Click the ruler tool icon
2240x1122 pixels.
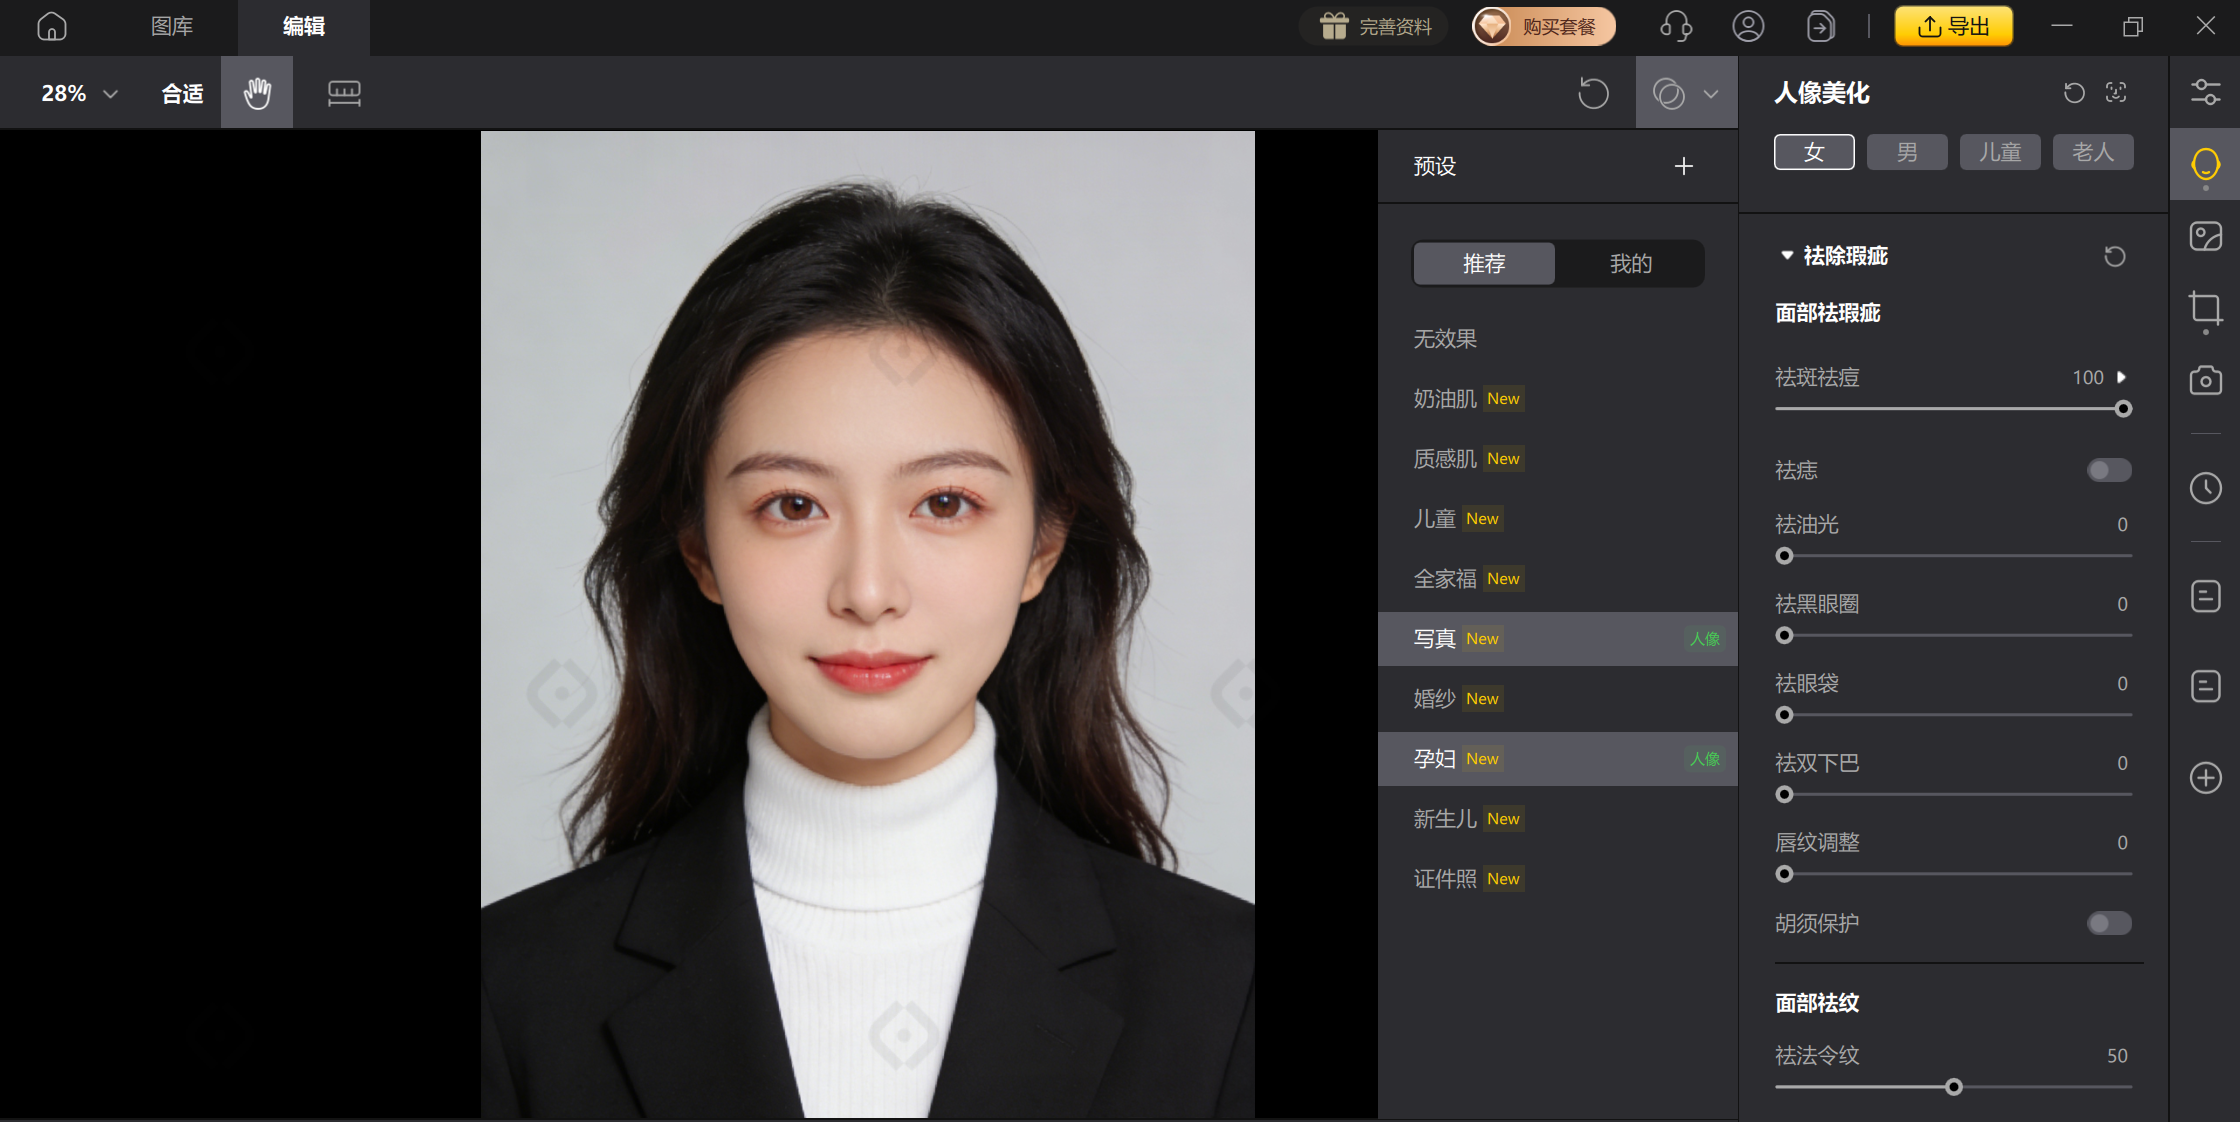(x=344, y=93)
